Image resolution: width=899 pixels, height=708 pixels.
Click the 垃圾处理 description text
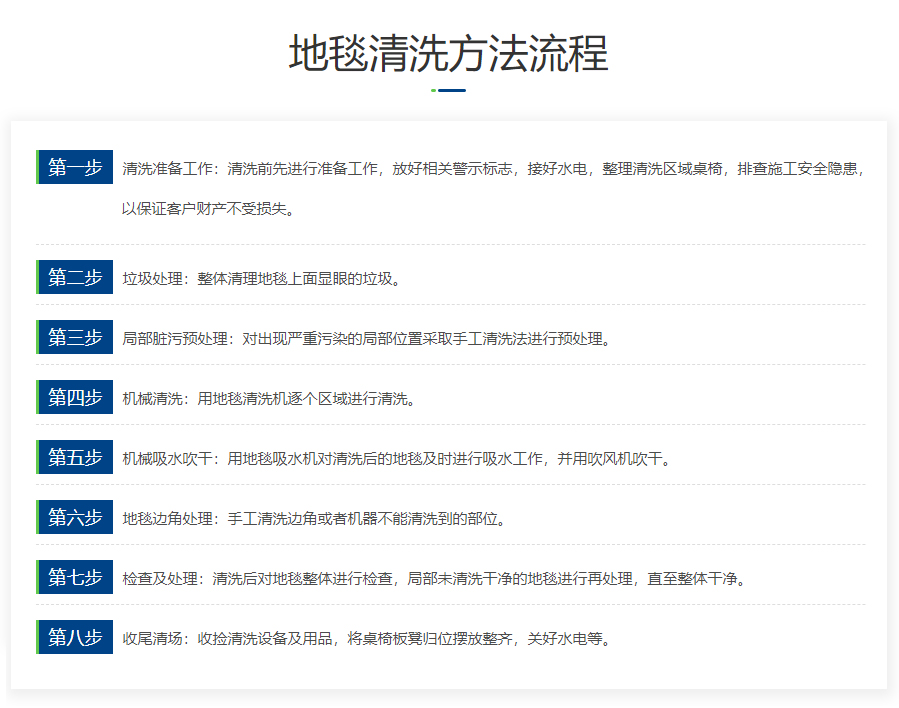pos(263,279)
